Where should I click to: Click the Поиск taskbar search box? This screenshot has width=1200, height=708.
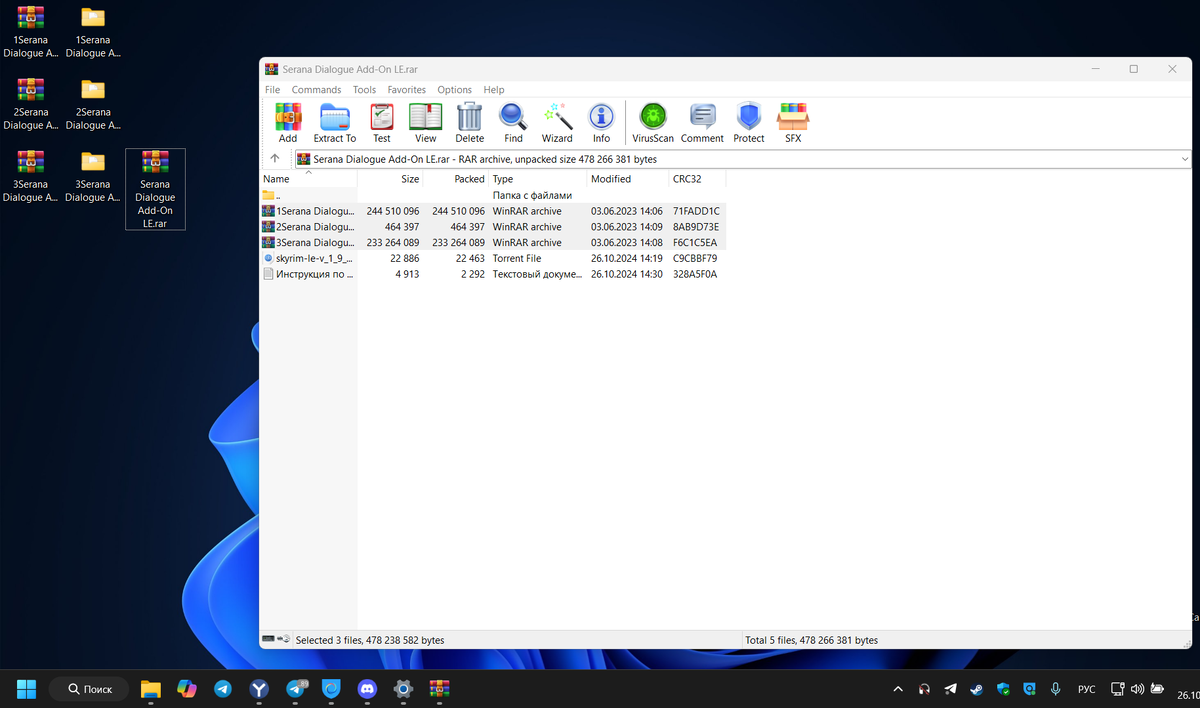pos(89,689)
